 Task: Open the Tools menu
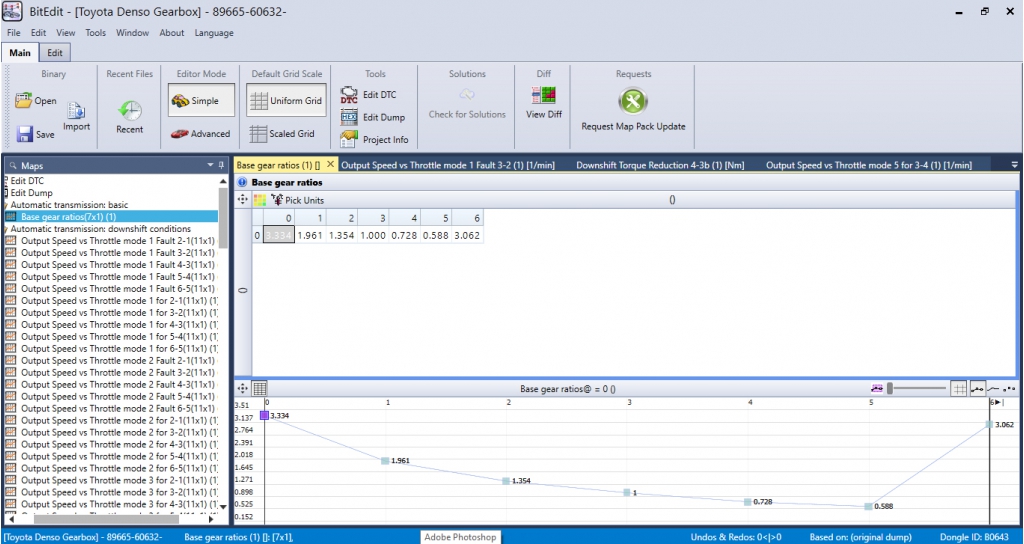pyautogui.click(x=95, y=33)
